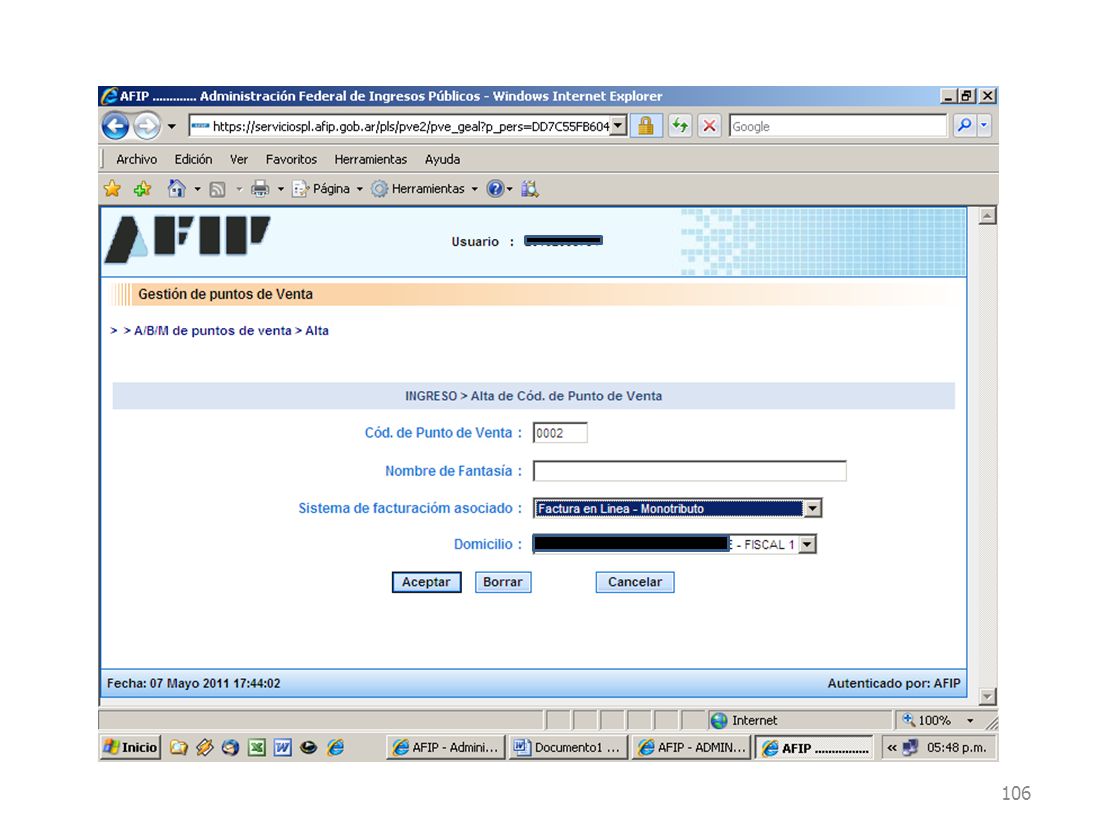Screen dimensions: 1096x831
Task: Click the RSS feeds icon
Action: tap(217, 189)
